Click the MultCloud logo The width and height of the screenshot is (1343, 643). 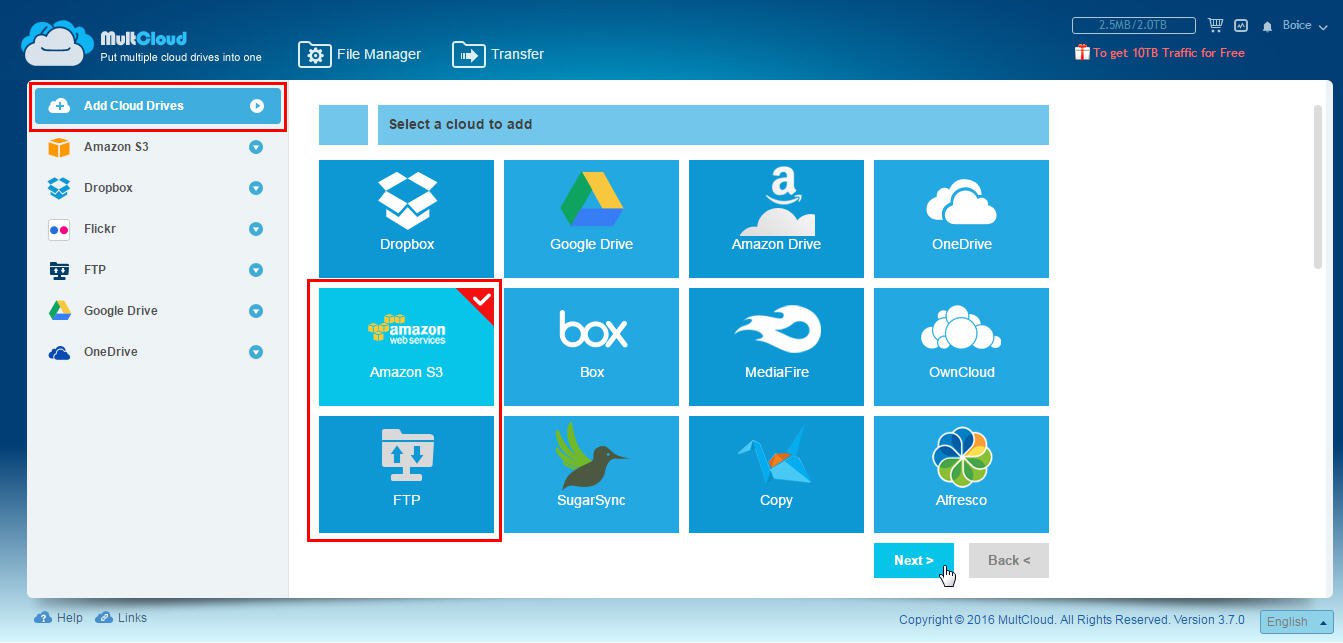click(142, 44)
